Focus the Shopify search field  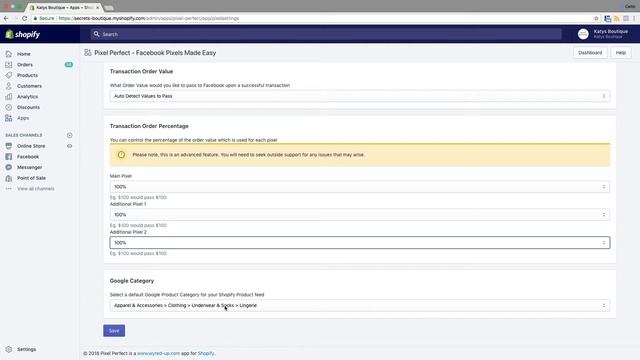(326, 34)
